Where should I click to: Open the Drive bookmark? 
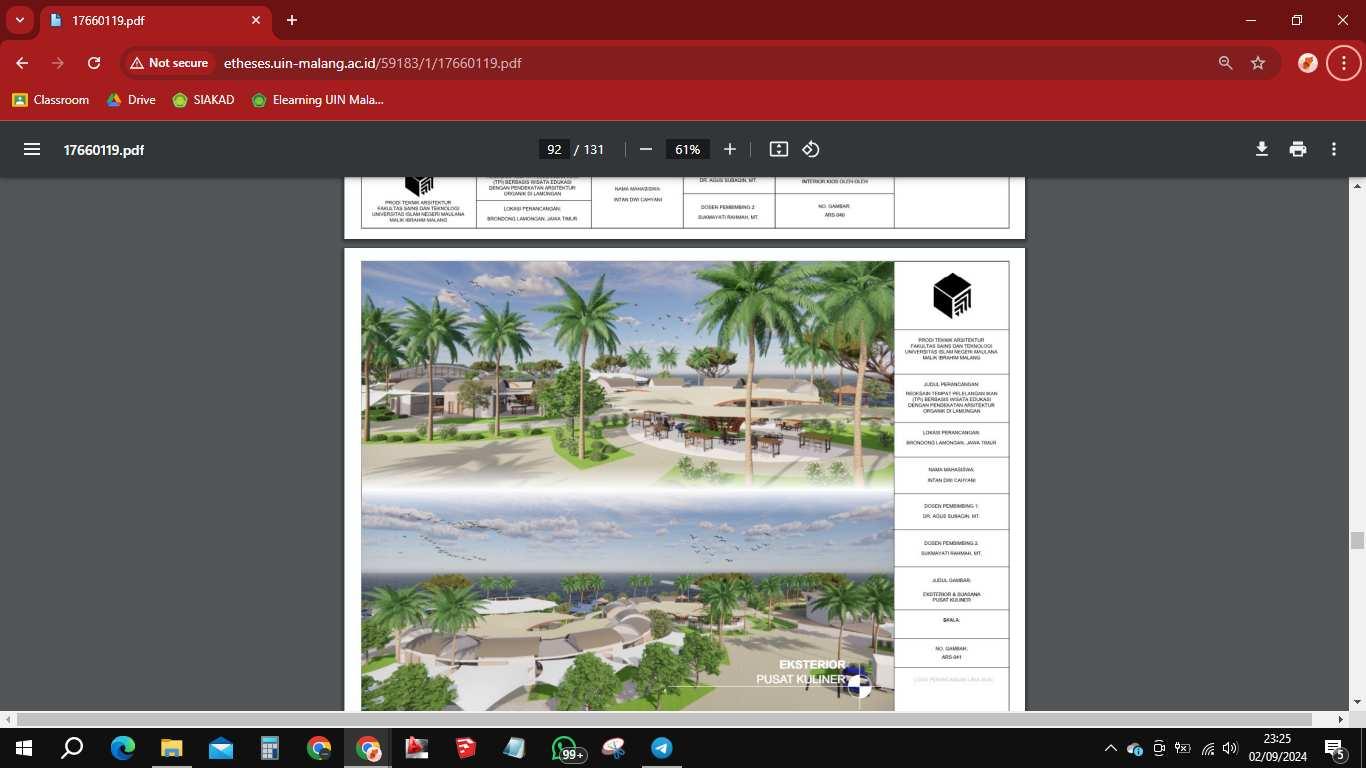[131, 100]
